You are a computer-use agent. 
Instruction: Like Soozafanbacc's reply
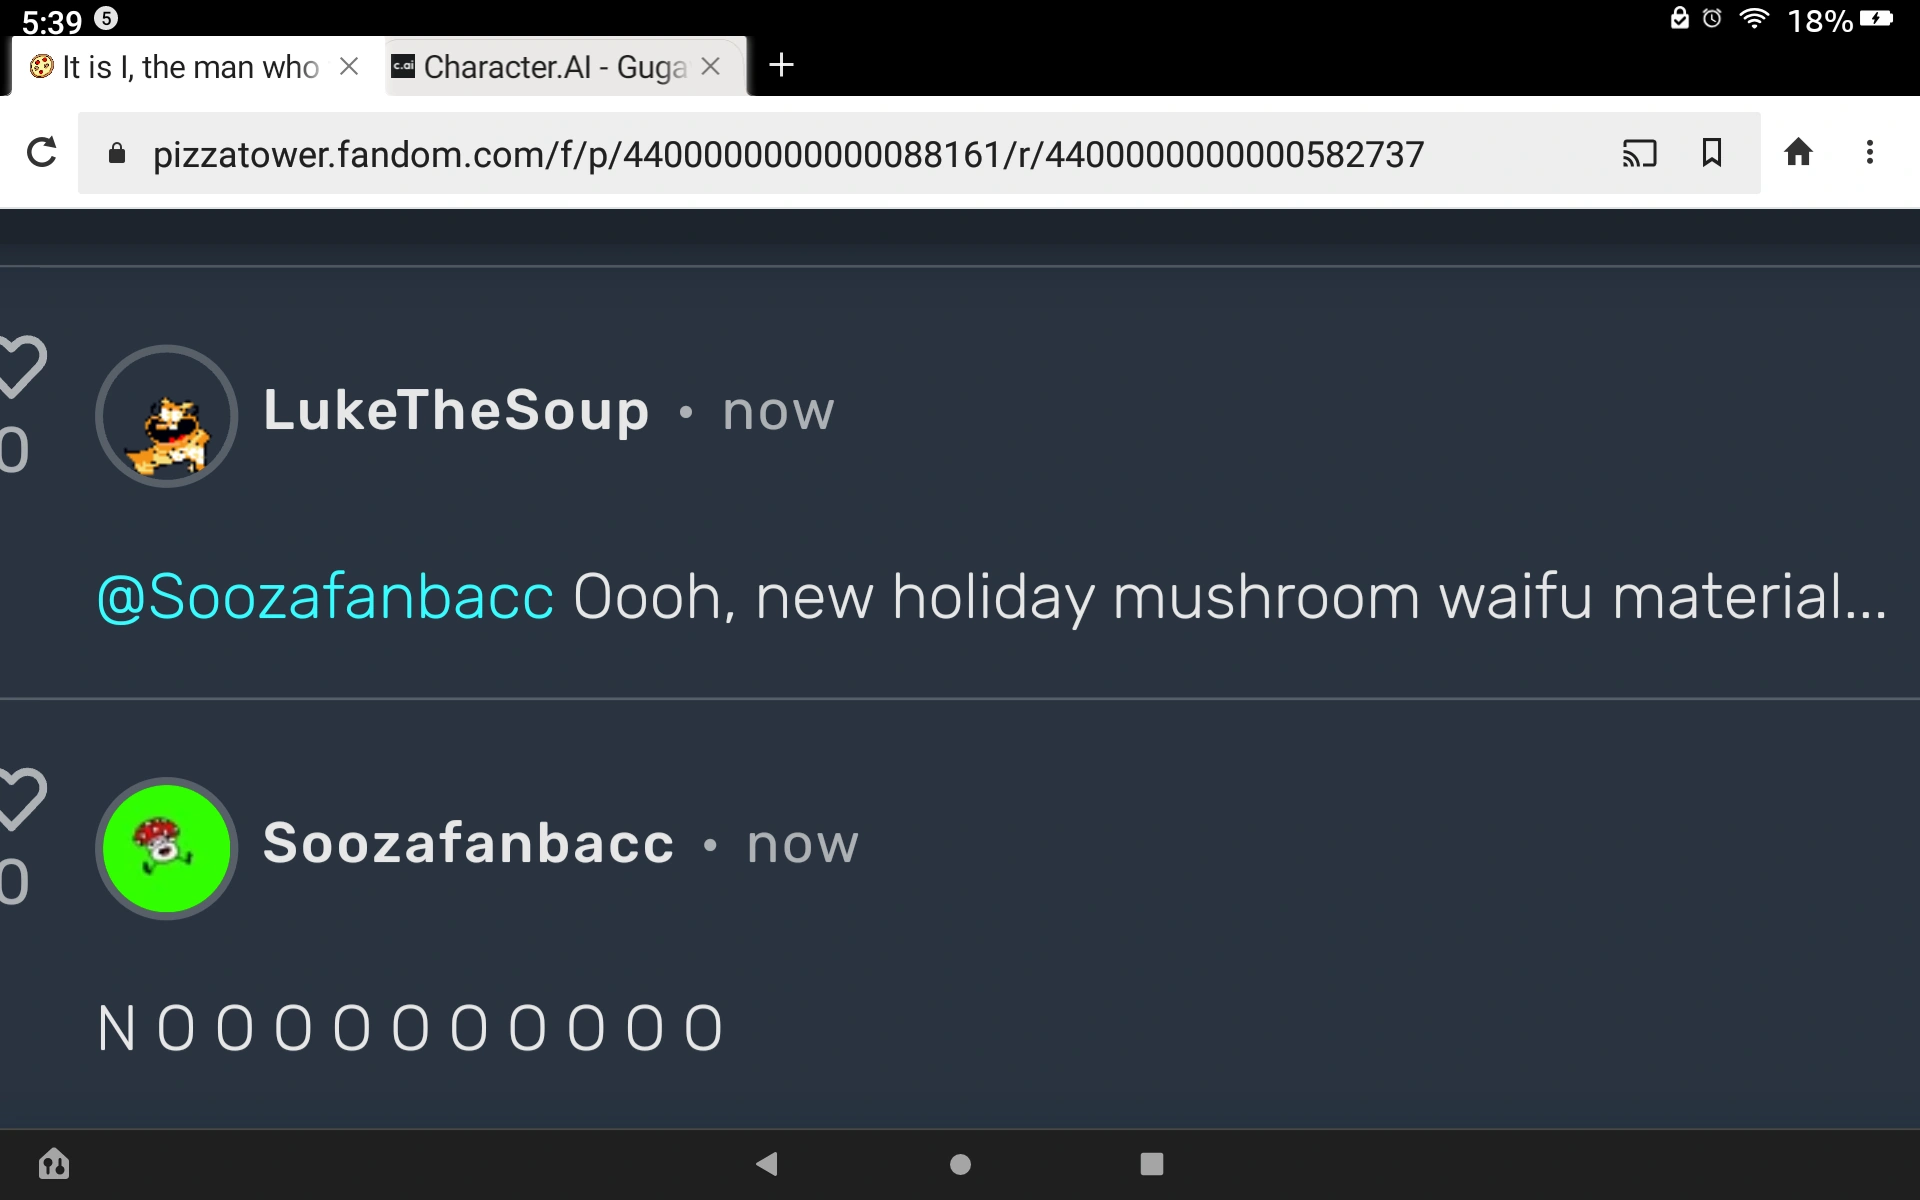point(20,799)
